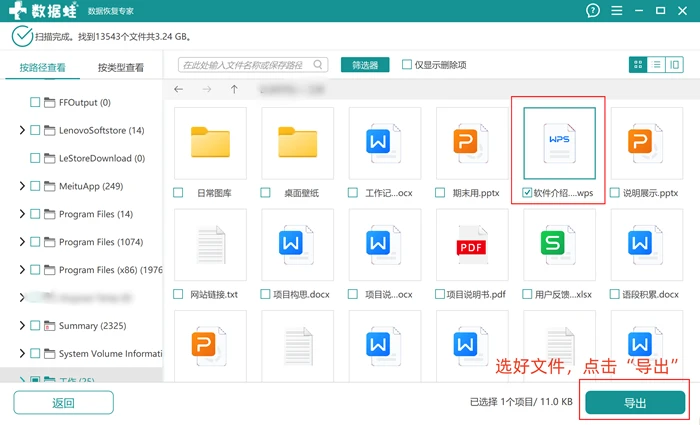Switch to preview pane view
The image size is (700, 425).
pos(675,65)
